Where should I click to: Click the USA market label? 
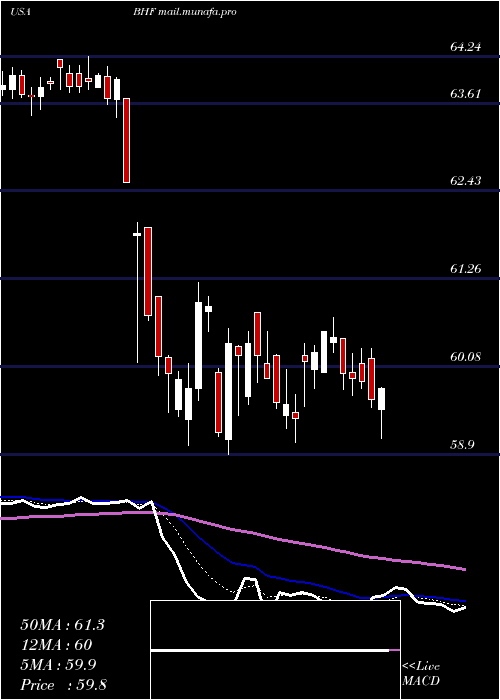coord(20,12)
